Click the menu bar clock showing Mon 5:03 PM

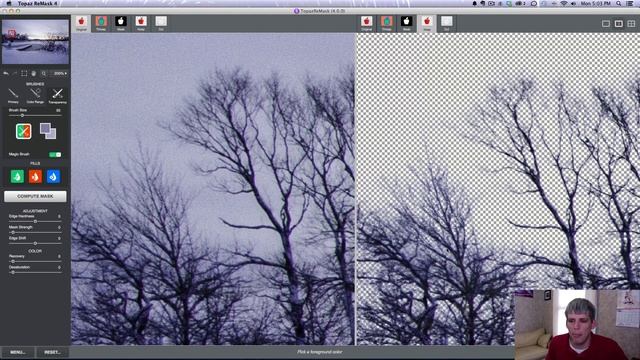(x=596, y=3)
